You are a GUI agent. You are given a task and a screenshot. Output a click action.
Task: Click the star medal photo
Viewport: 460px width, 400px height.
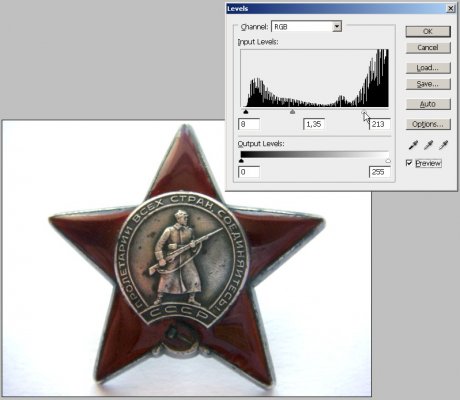tap(187, 258)
